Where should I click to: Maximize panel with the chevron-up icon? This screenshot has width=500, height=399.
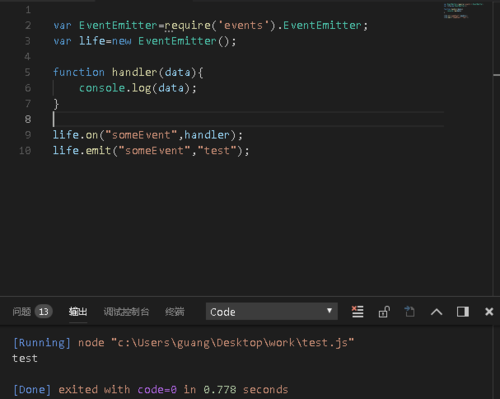[436, 312]
